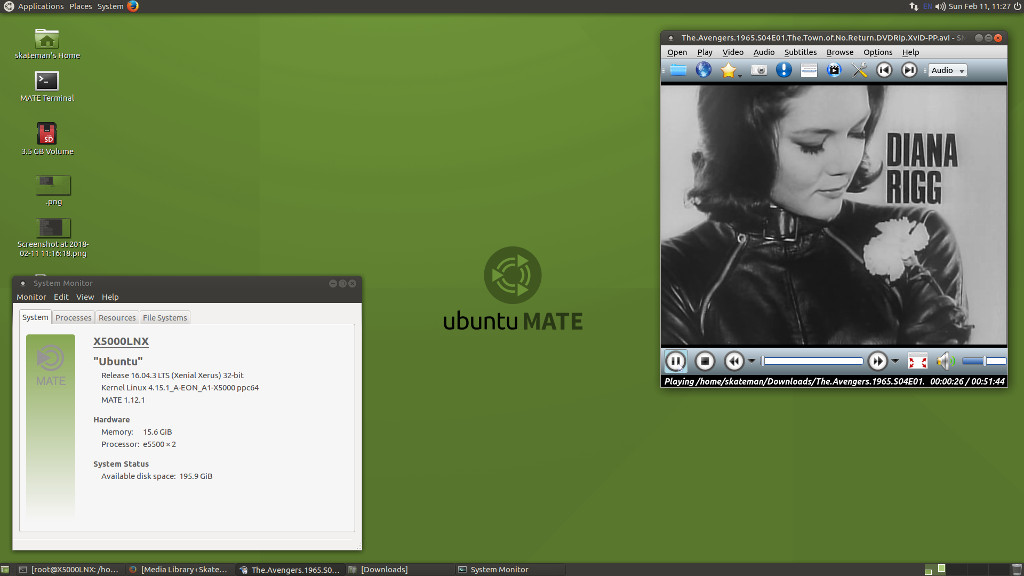Select the MATE Terminal desktop icon
Screen dimensions: 1024x576
(47, 86)
